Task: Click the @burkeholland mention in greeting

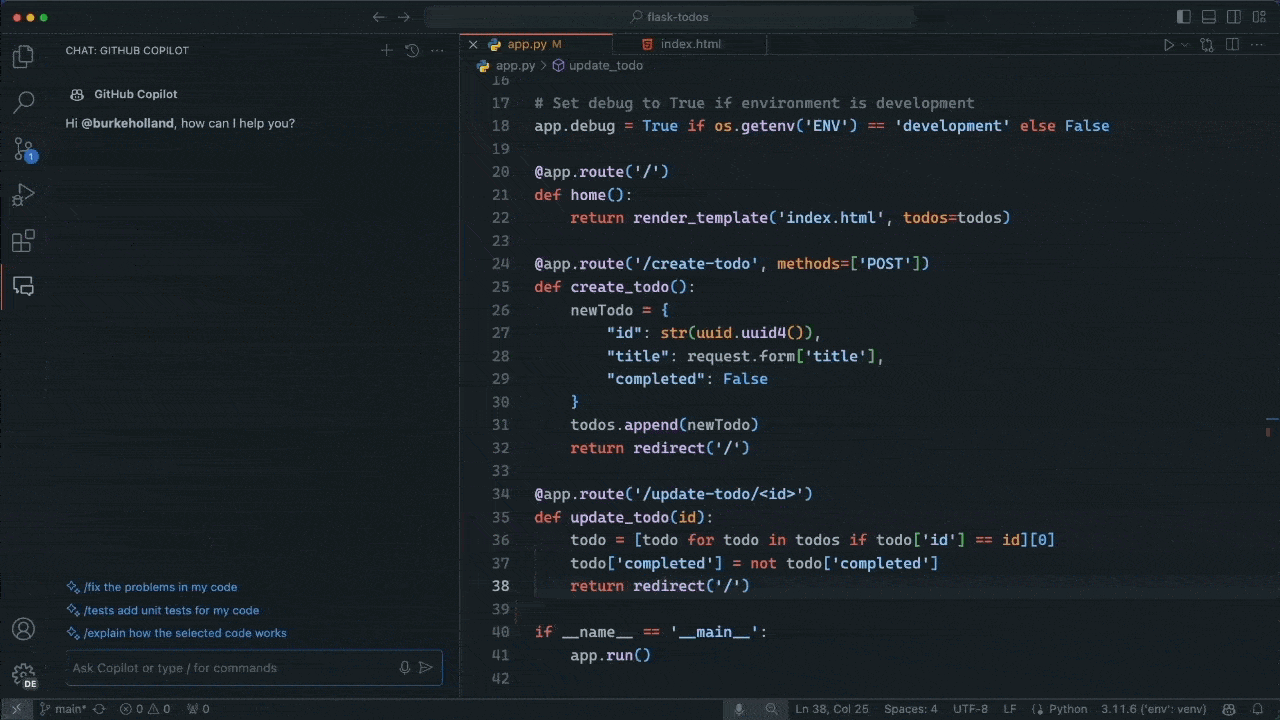Action: [x=127, y=123]
